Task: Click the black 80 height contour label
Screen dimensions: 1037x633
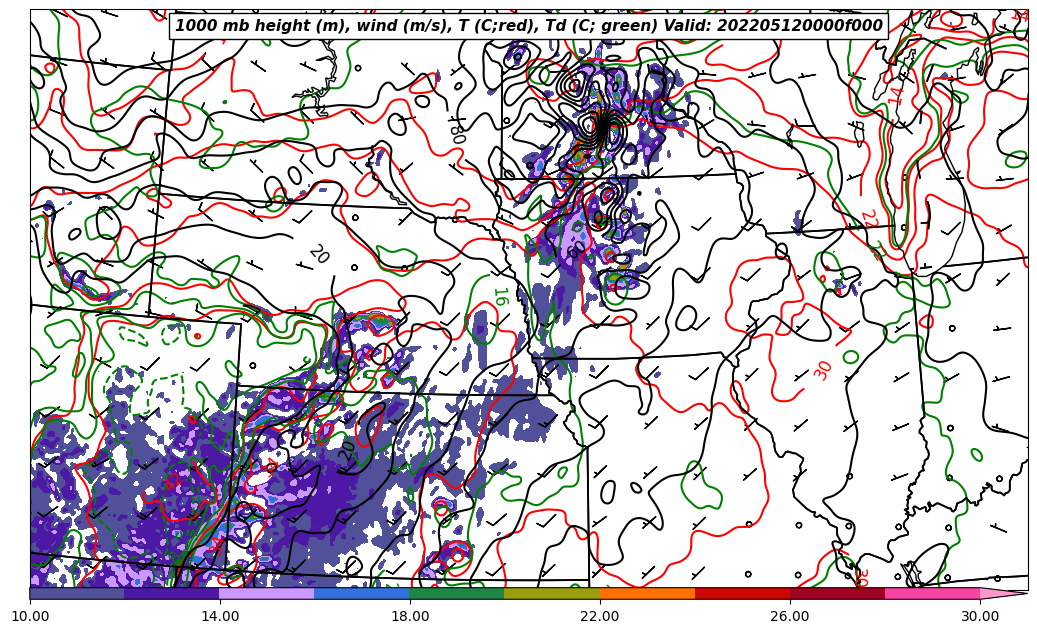Action: click(456, 131)
